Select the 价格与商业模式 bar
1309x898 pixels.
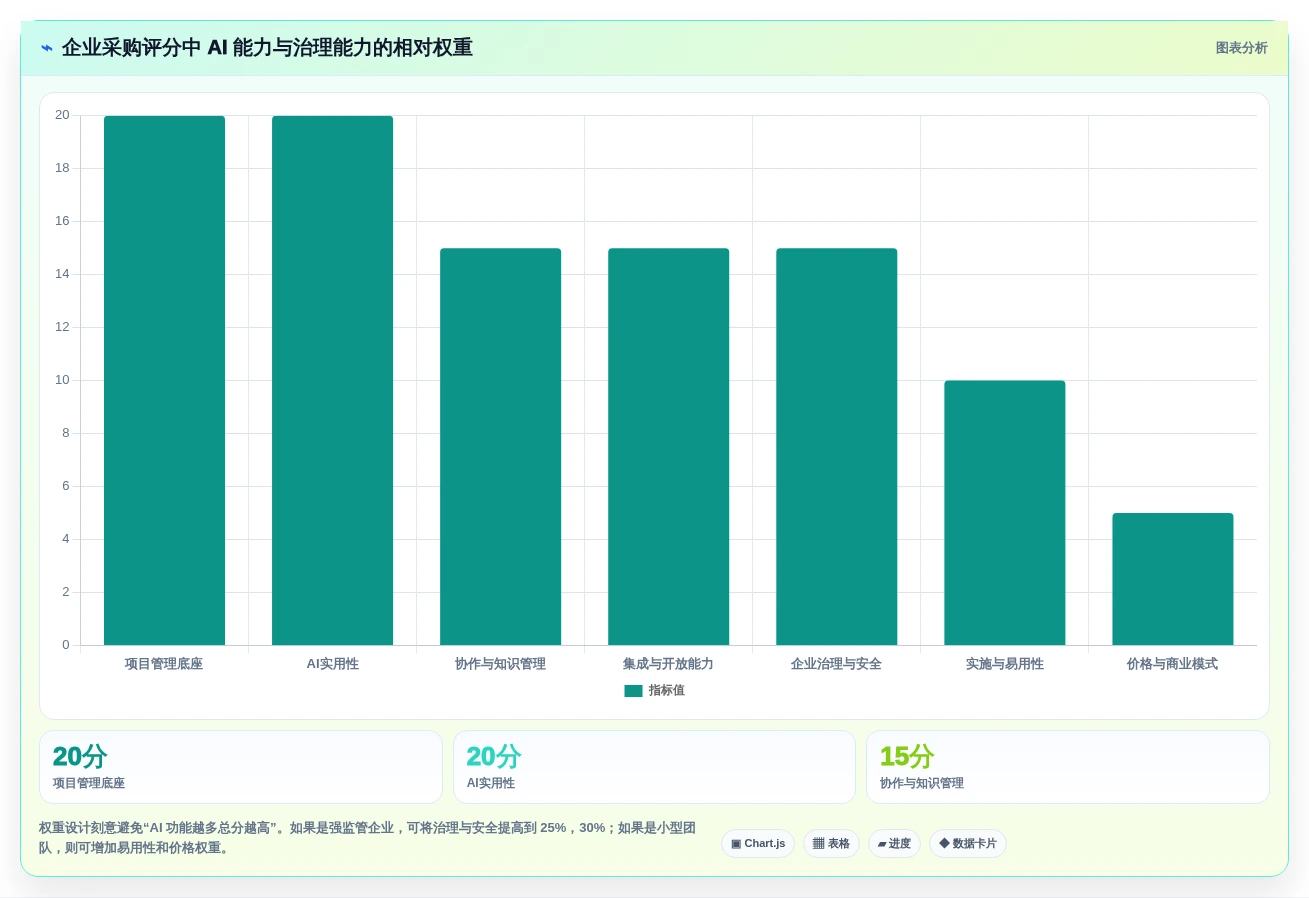point(1172,579)
